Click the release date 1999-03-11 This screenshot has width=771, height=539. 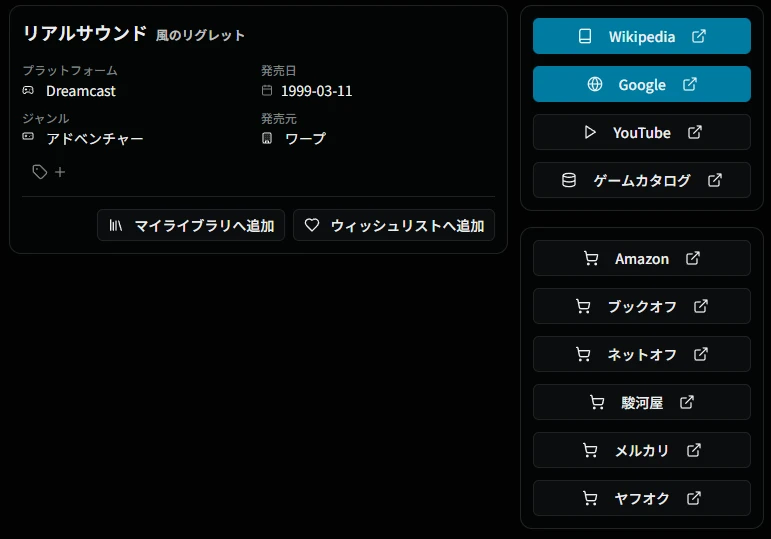point(316,91)
